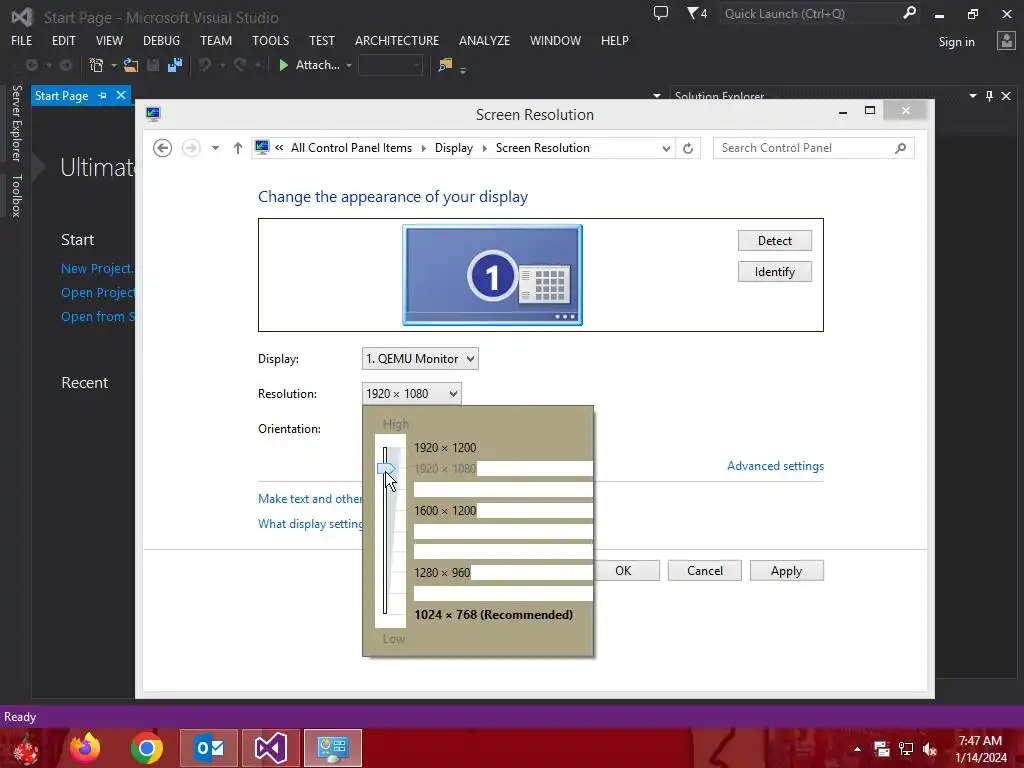
Task: Pin the Start Page tab
Action: [x=103, y=95]
